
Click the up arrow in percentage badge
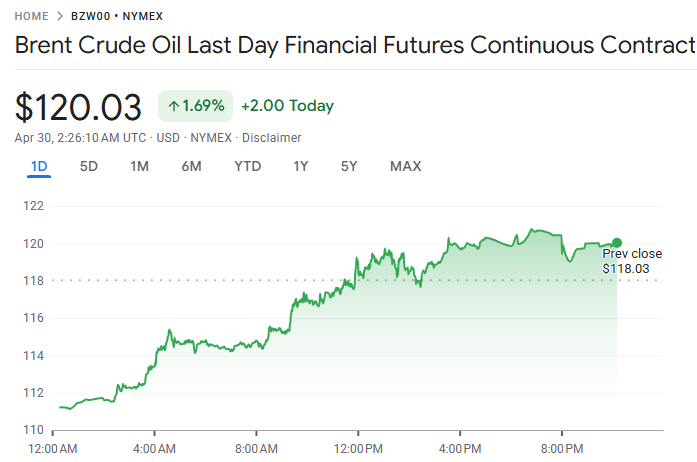pyautogui.click(x=174, y=105)
